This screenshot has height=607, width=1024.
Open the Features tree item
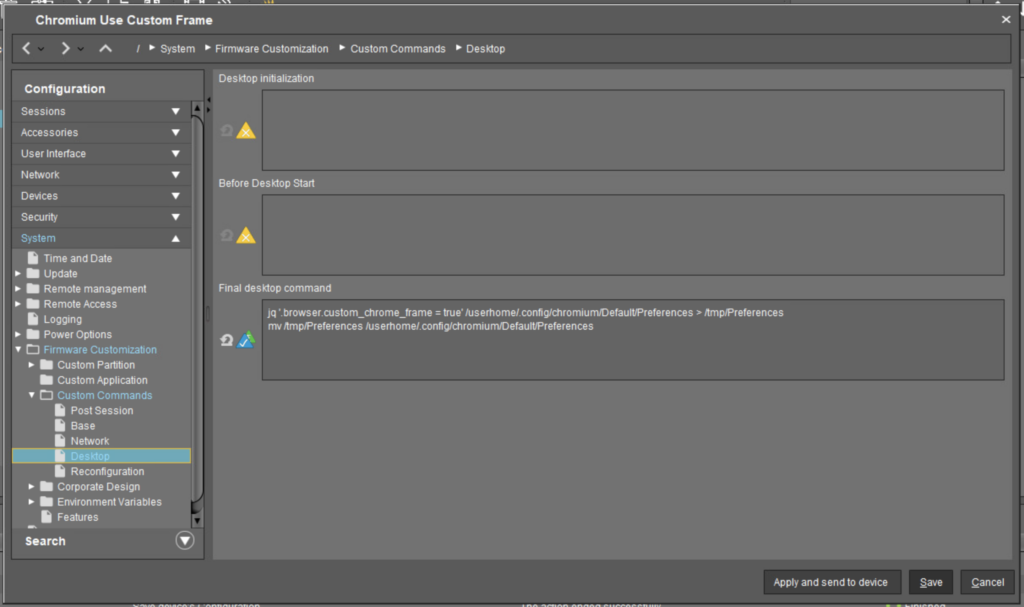(77, 517)
